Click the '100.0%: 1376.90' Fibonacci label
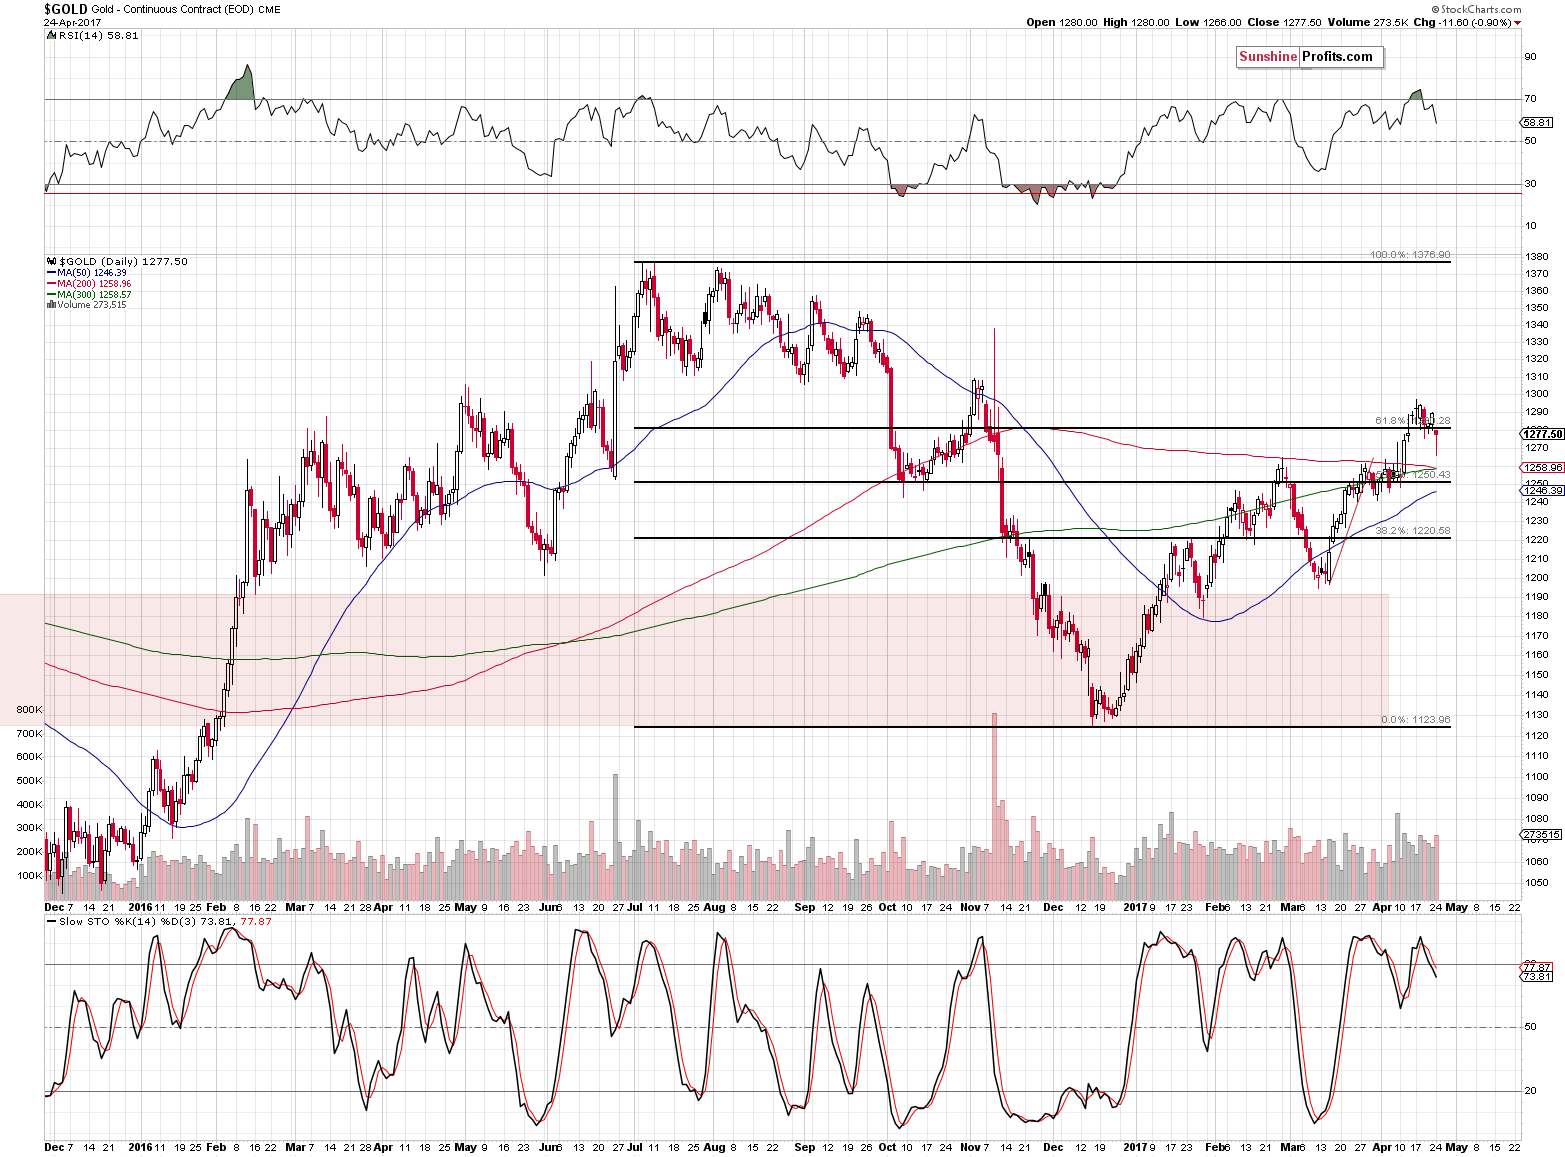1565x1157 pixels. (x=1410, y=255)
